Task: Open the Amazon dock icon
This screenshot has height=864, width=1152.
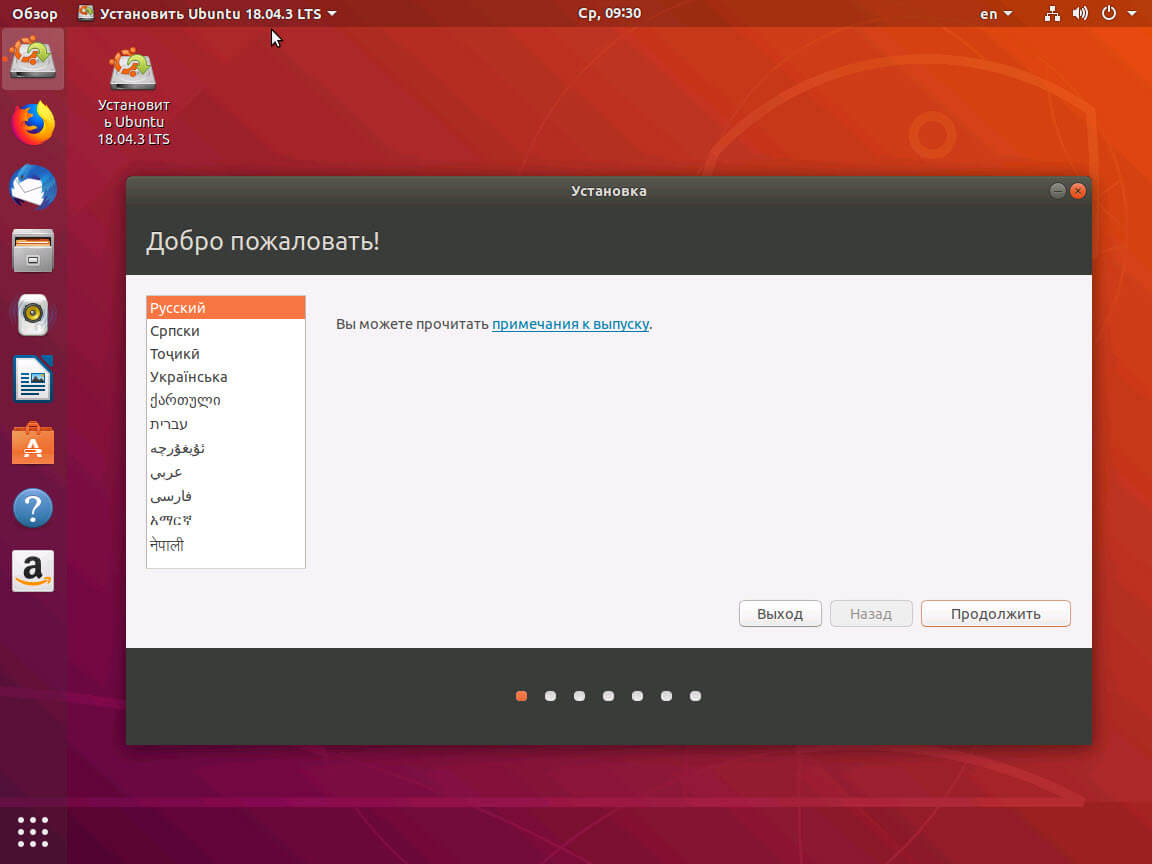Action: 33,571
